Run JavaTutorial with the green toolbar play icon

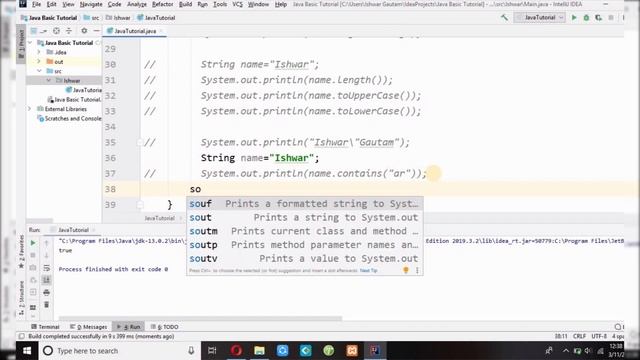point(574,18)
